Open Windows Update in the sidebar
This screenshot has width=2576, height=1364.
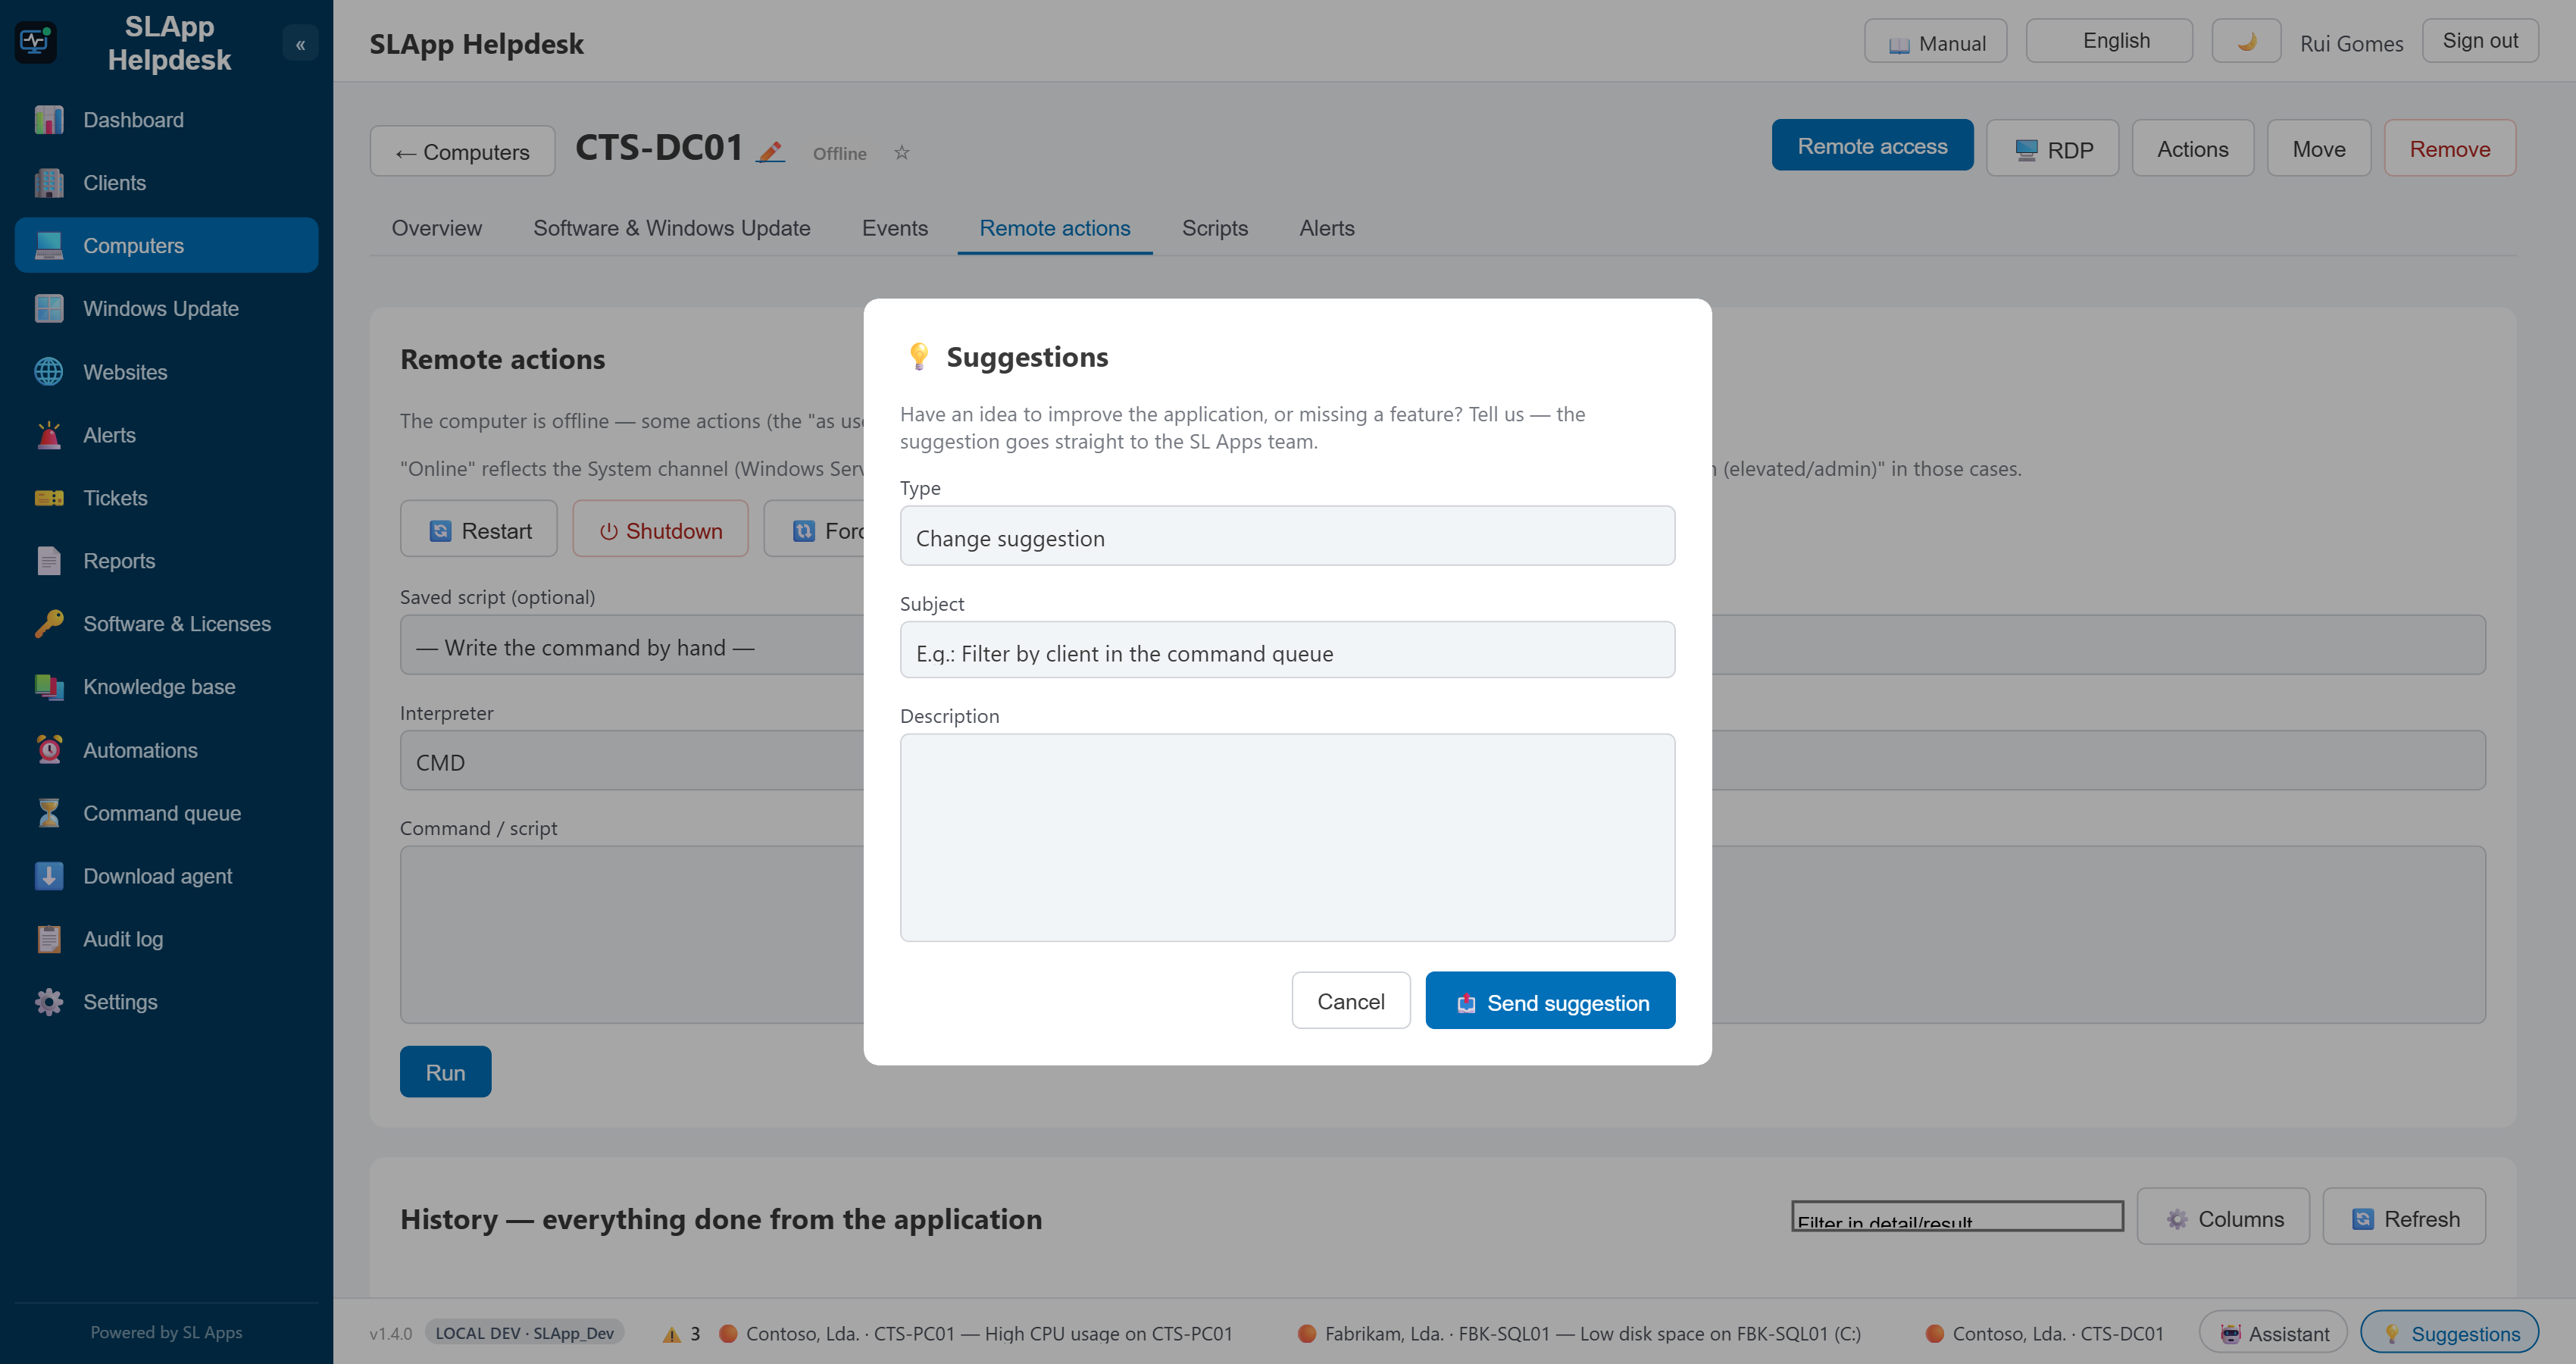166,309
